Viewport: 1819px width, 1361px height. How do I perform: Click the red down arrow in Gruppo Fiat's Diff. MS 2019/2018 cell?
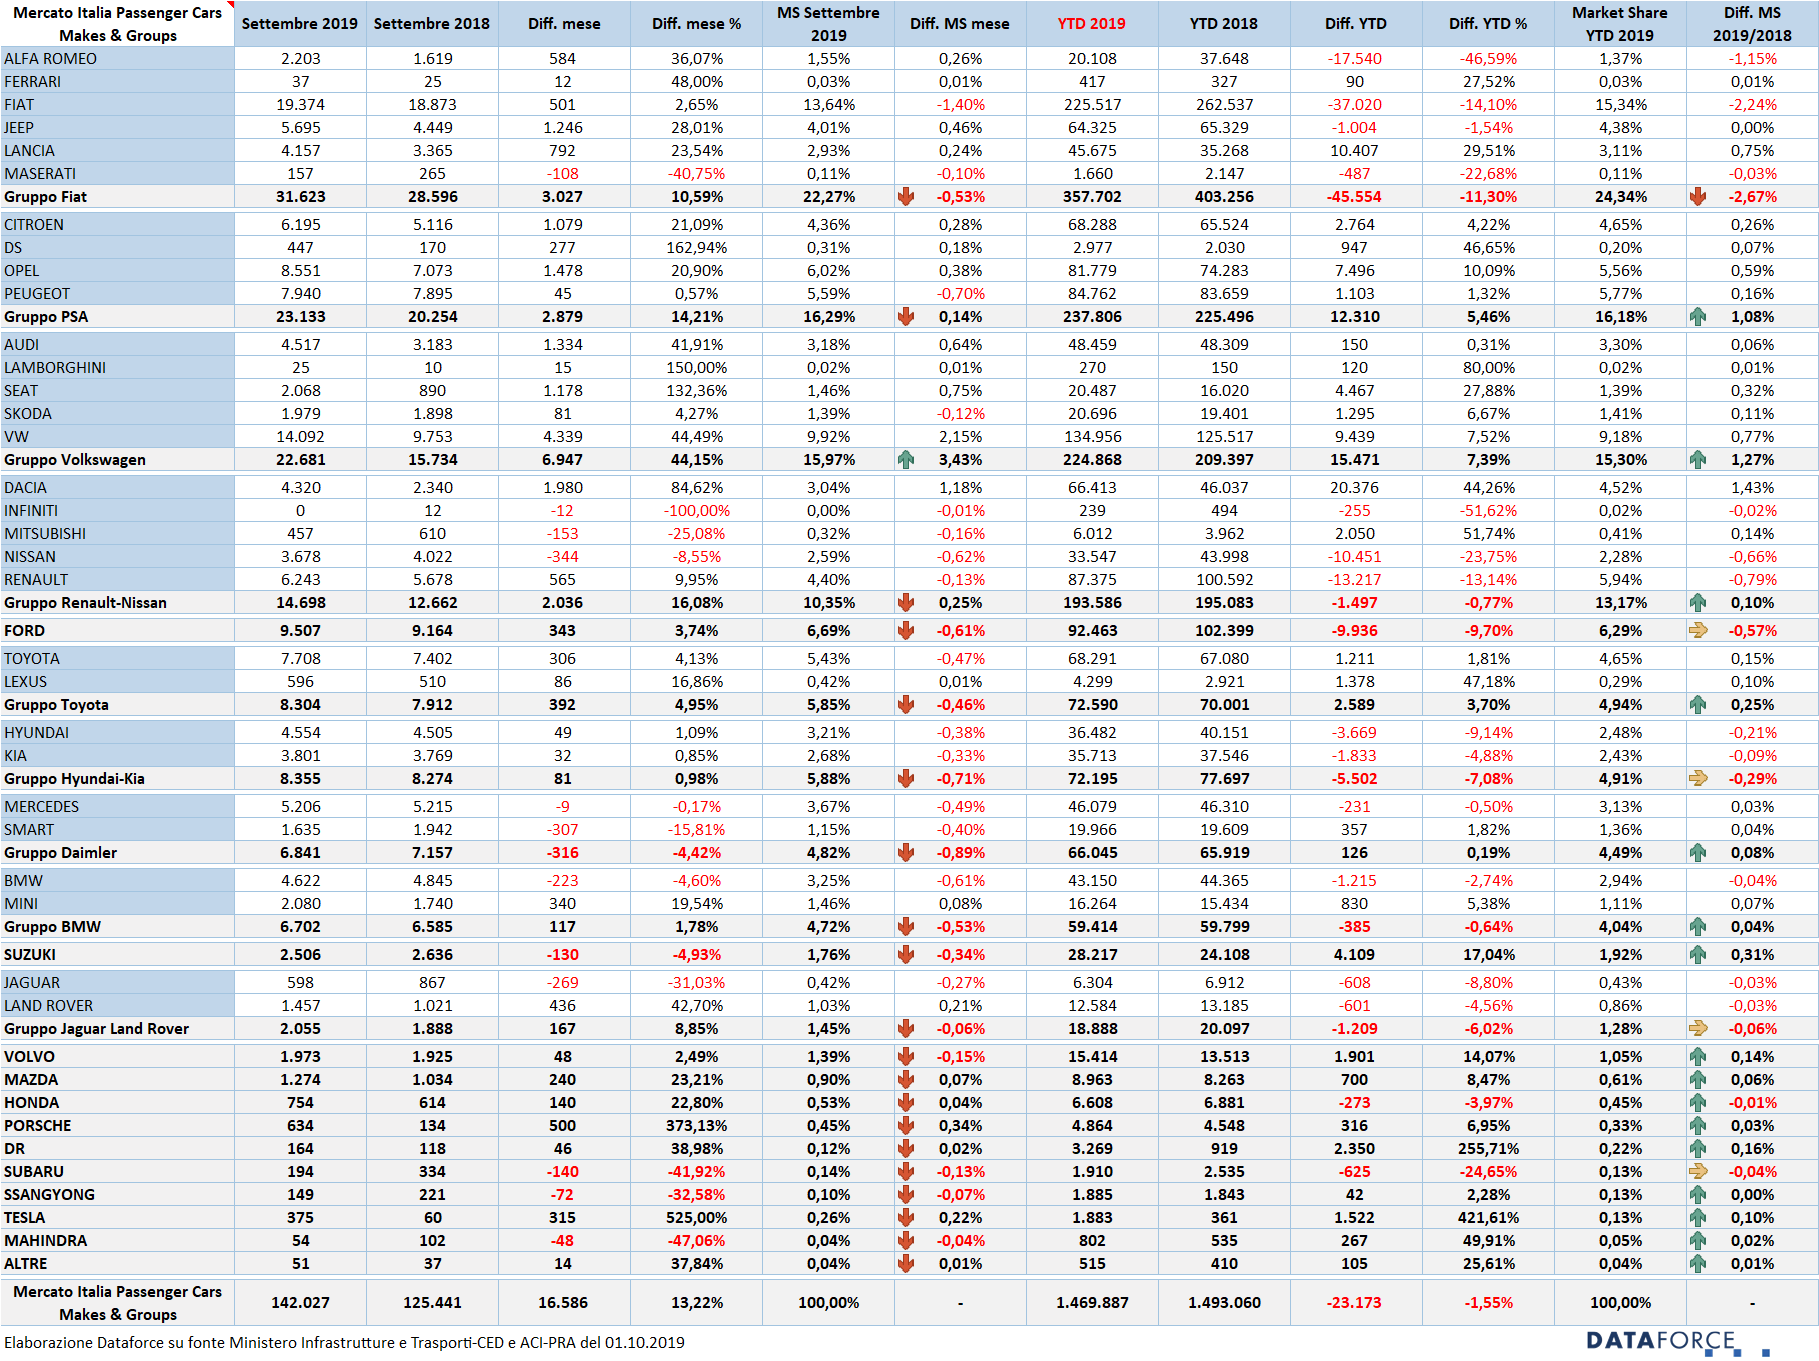(x=1698, y=197)
